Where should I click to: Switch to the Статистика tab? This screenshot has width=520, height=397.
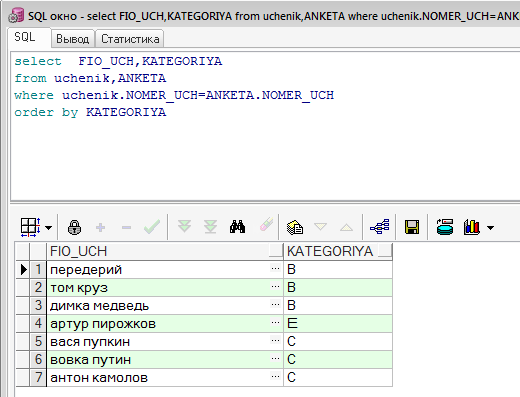coord(130,39)
